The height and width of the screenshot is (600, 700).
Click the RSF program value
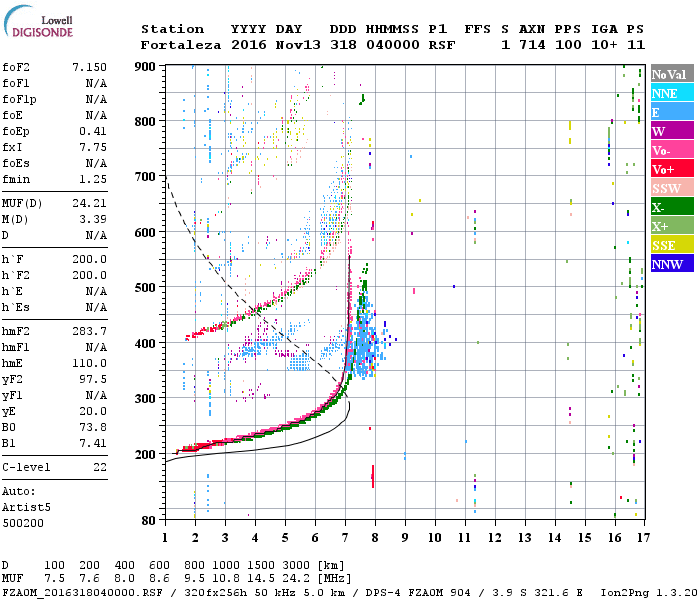442,45
